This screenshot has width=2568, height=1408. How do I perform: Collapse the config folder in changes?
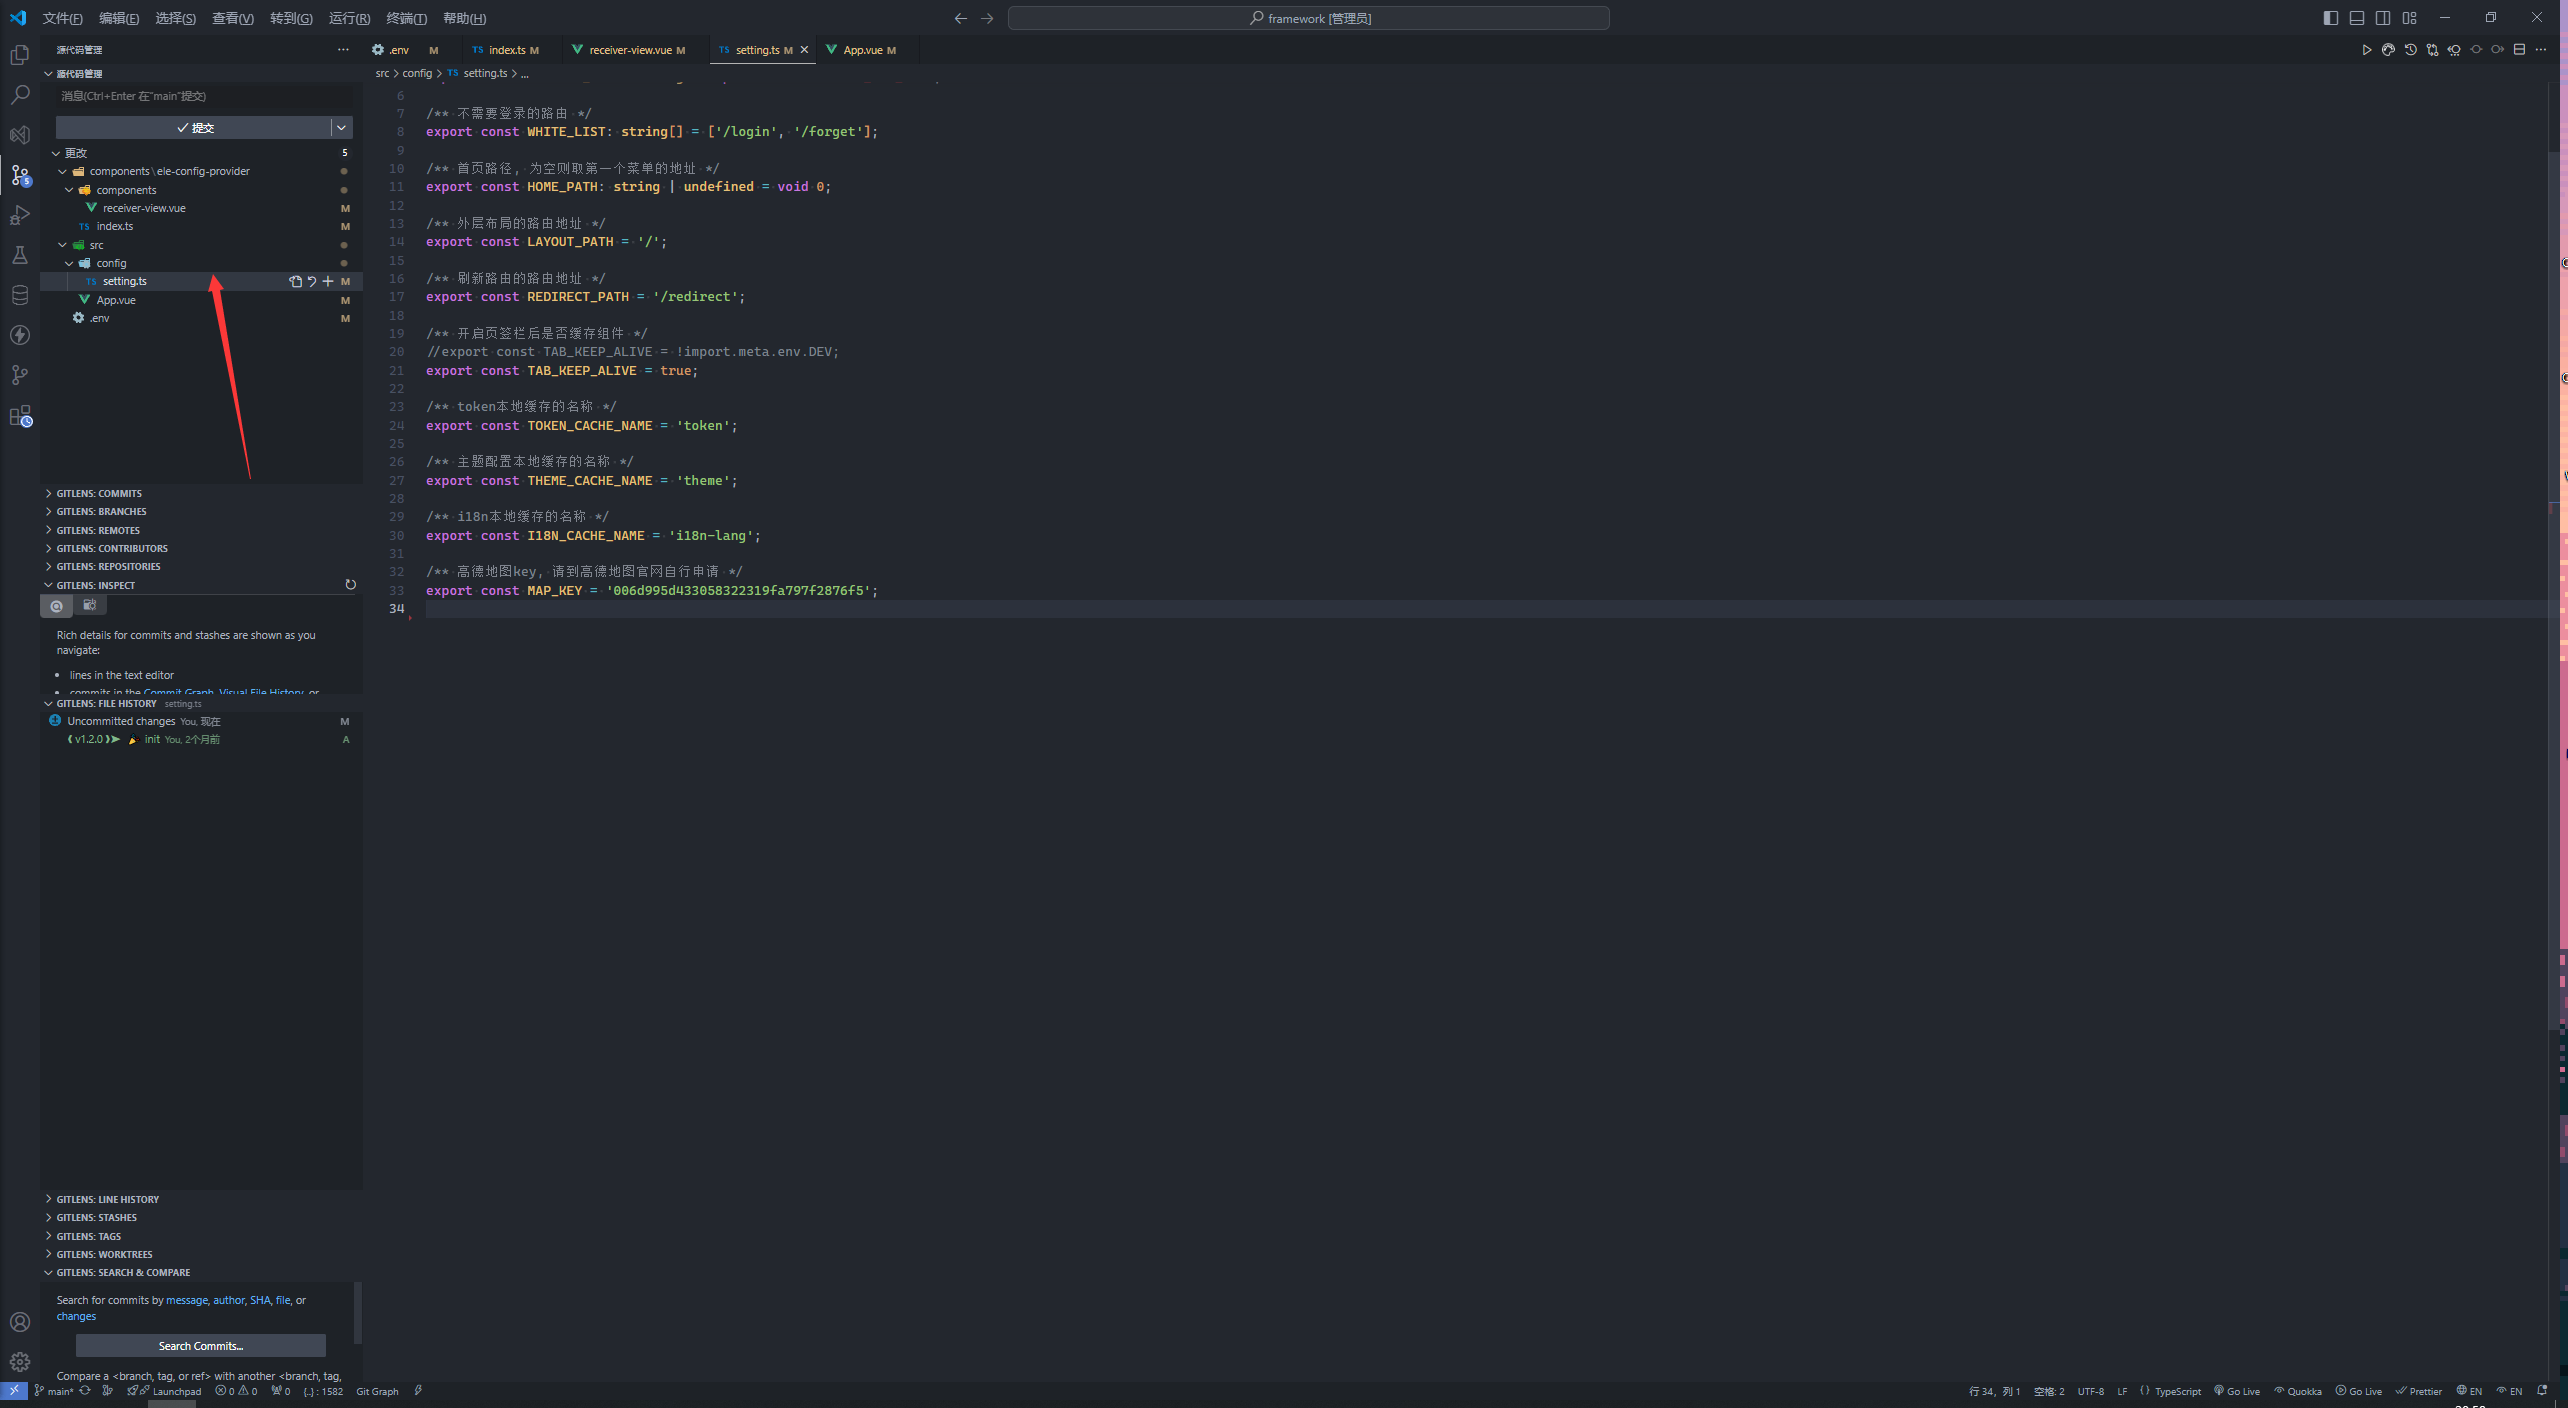pos(69,264)
